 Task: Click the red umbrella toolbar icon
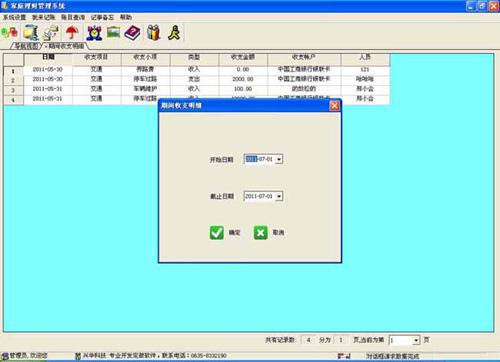pyautogui.click(x=72, y=32)
